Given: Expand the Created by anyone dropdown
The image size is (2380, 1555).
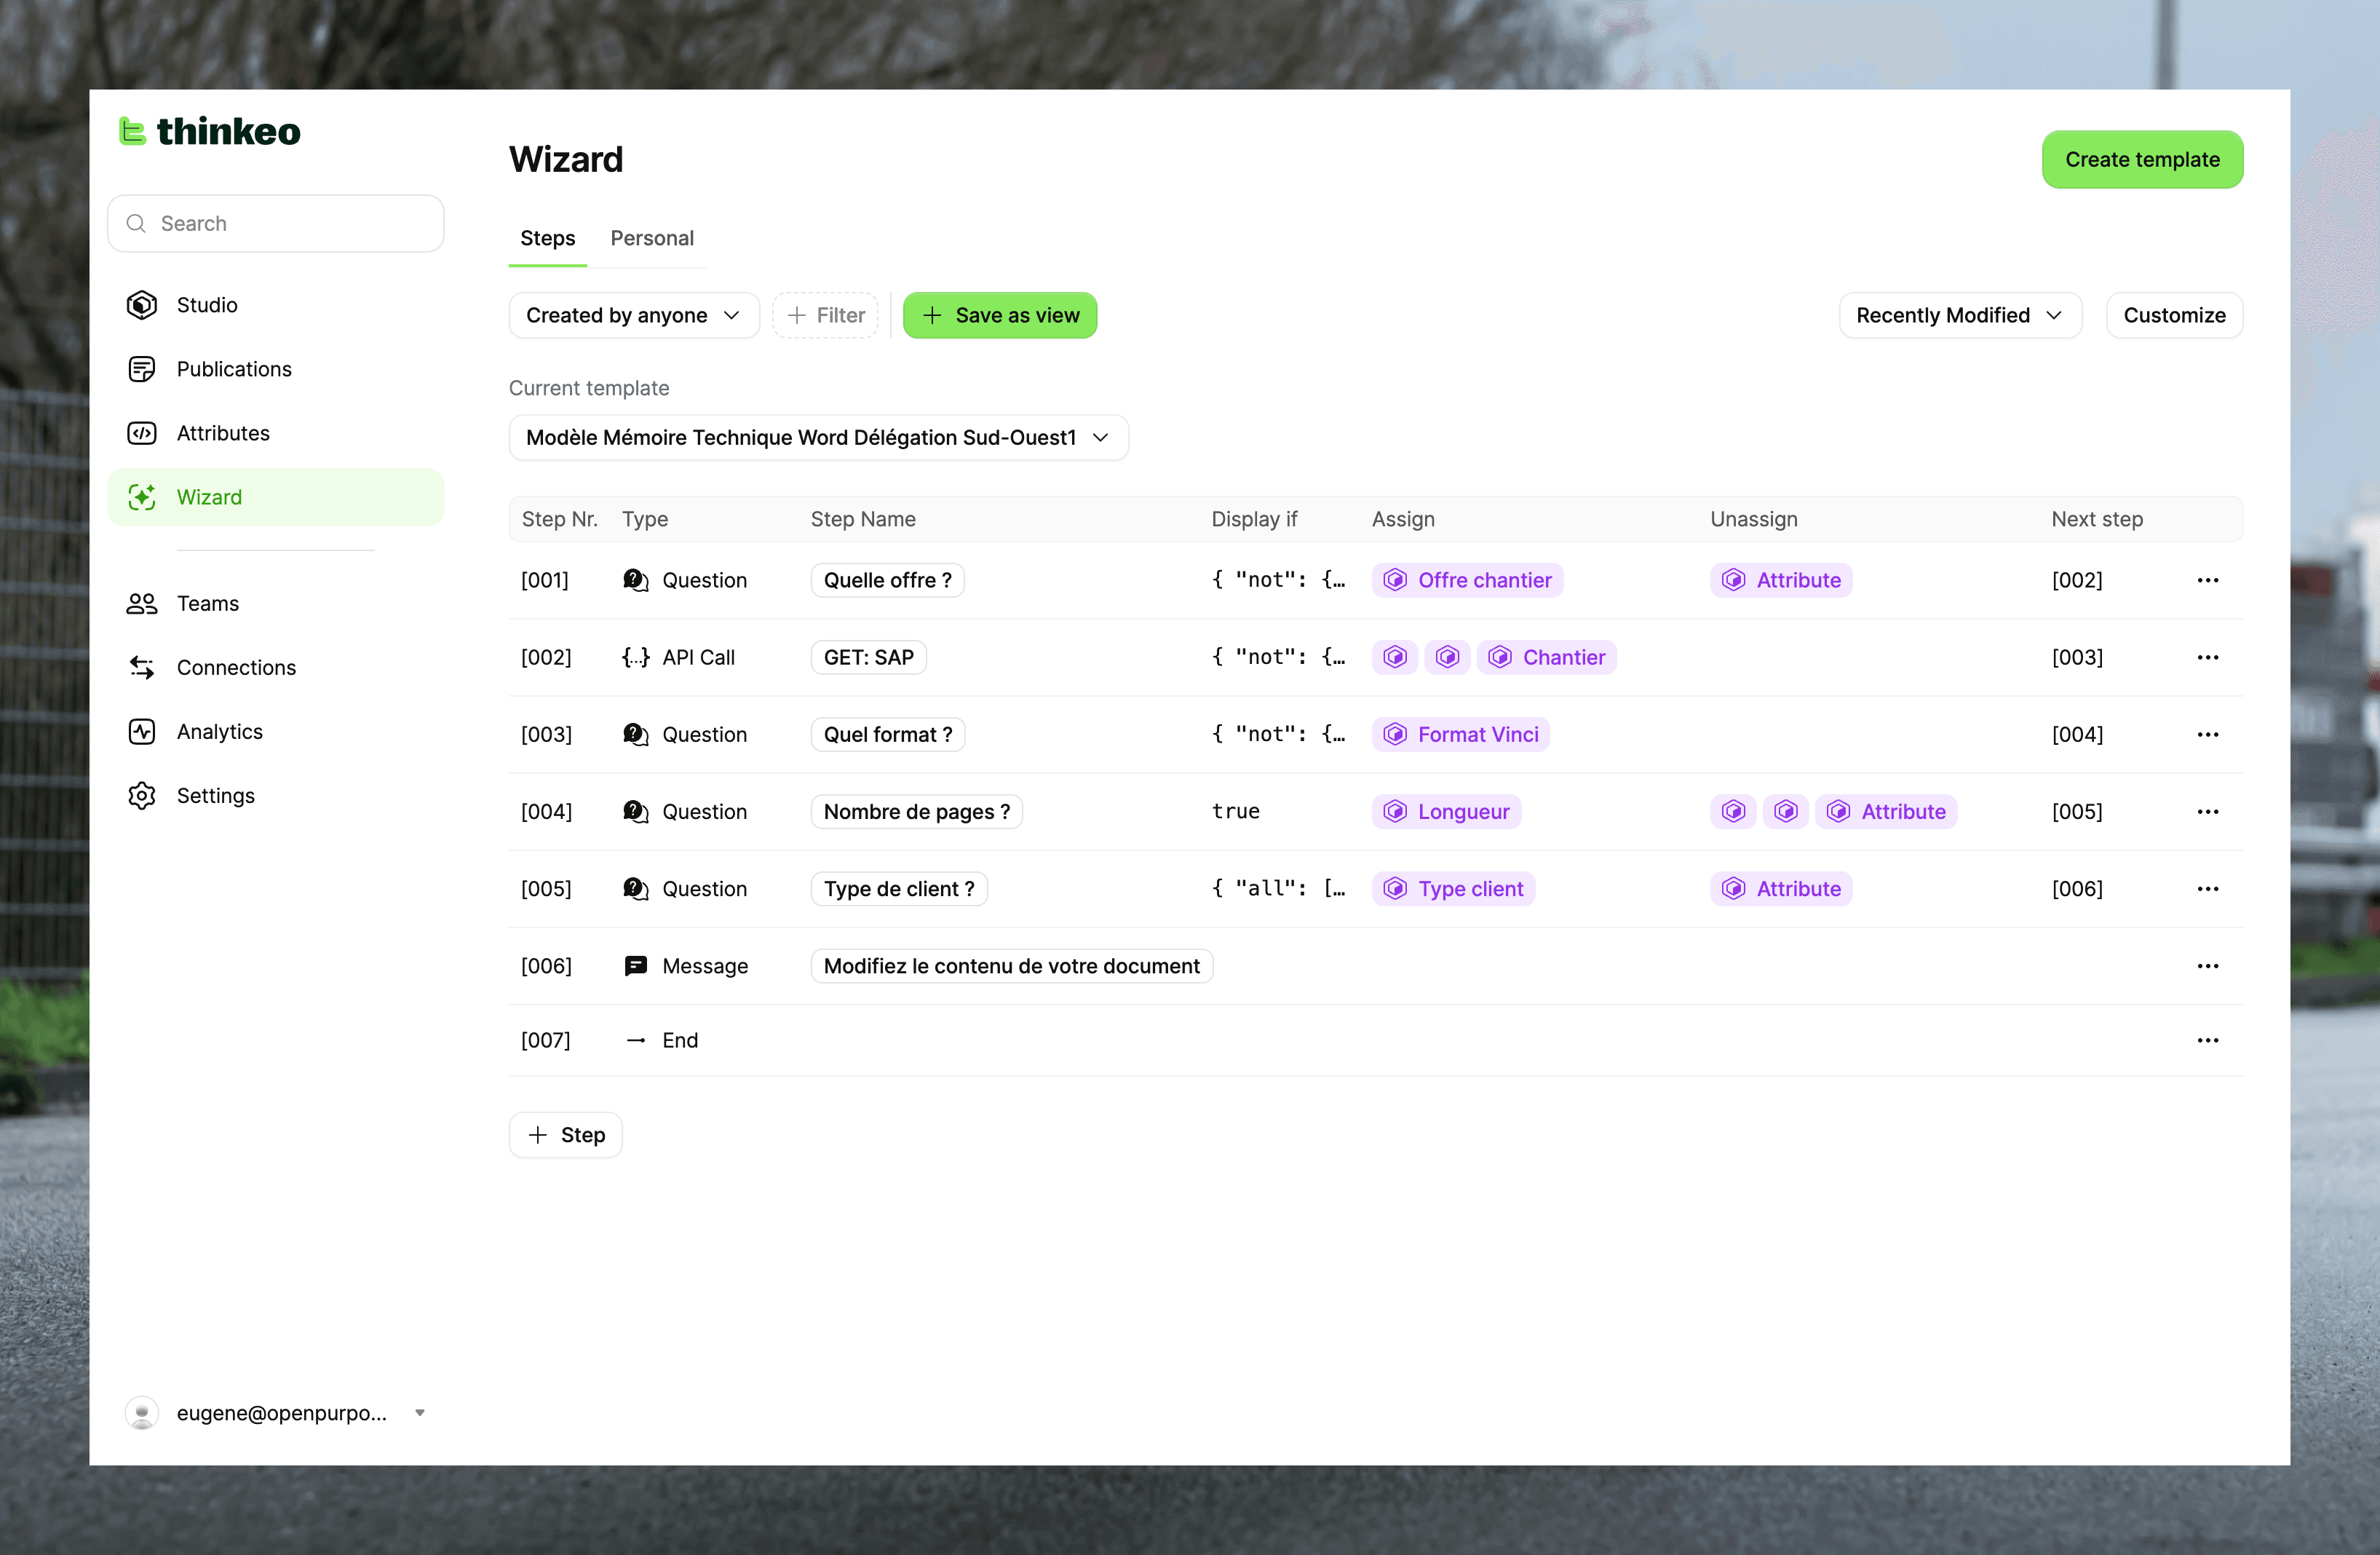Looking at the screenshot, I should (633, 315).
